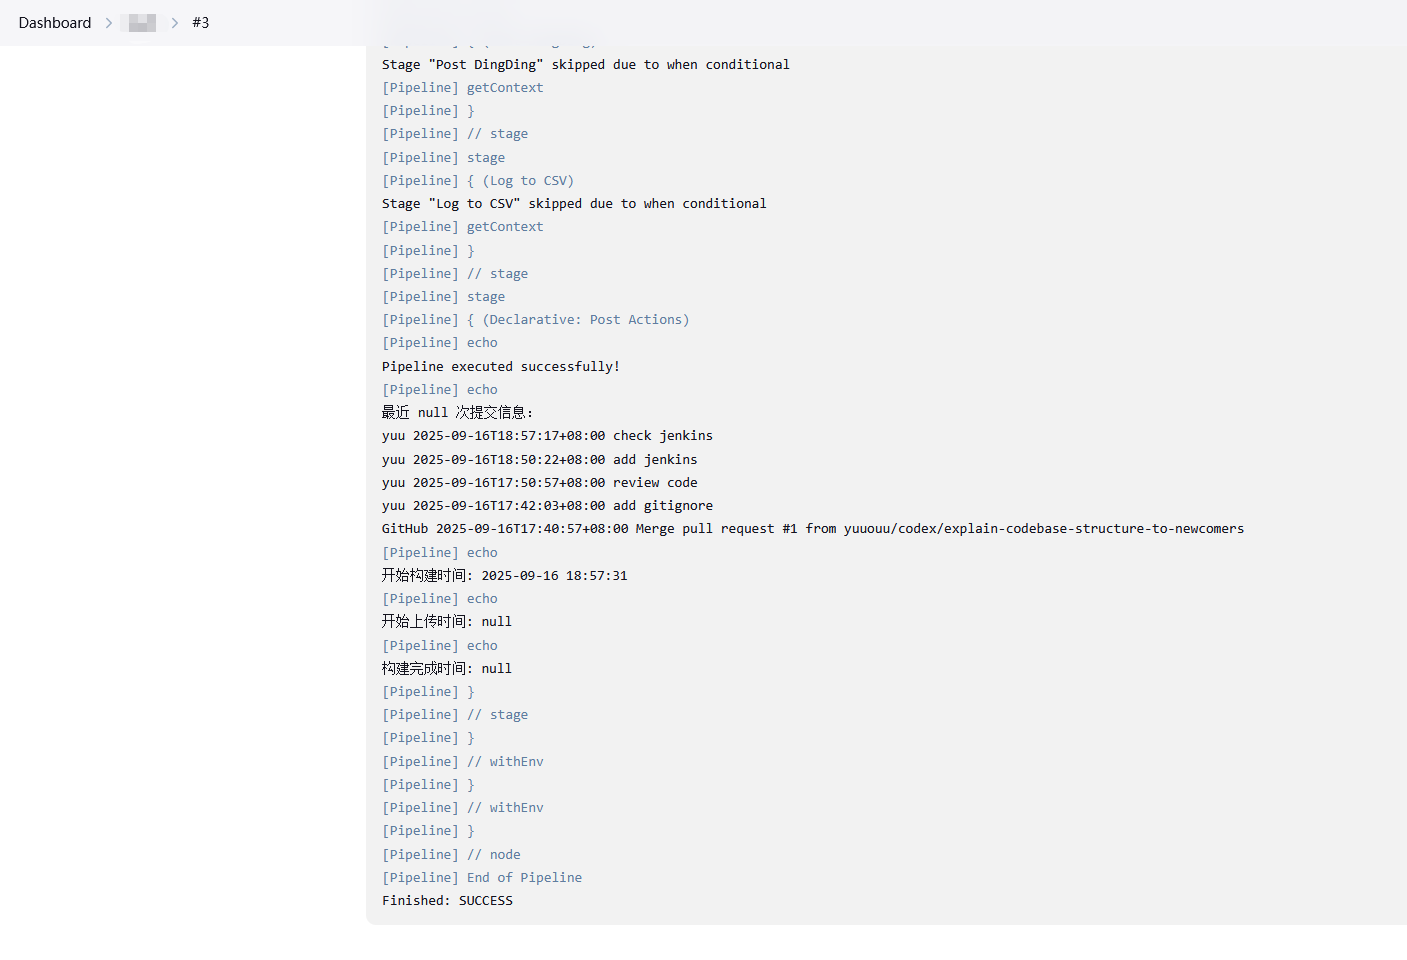
Task: Expand the chevron right after Dashboard
Action: tap(109, 23)
